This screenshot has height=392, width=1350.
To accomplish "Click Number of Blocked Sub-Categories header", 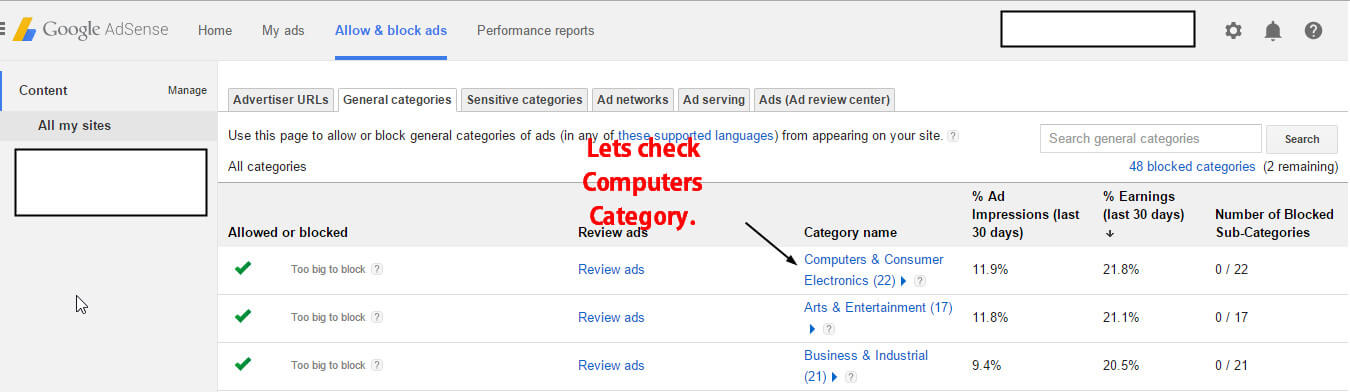I will click(1275, 223).
